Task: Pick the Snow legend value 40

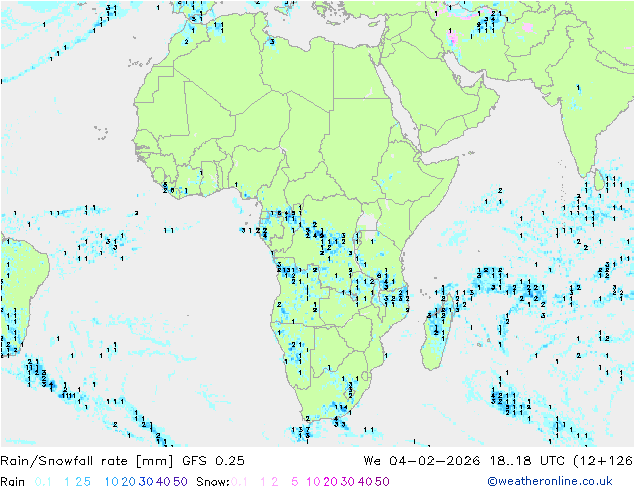Action: click(x=365, y=482)
